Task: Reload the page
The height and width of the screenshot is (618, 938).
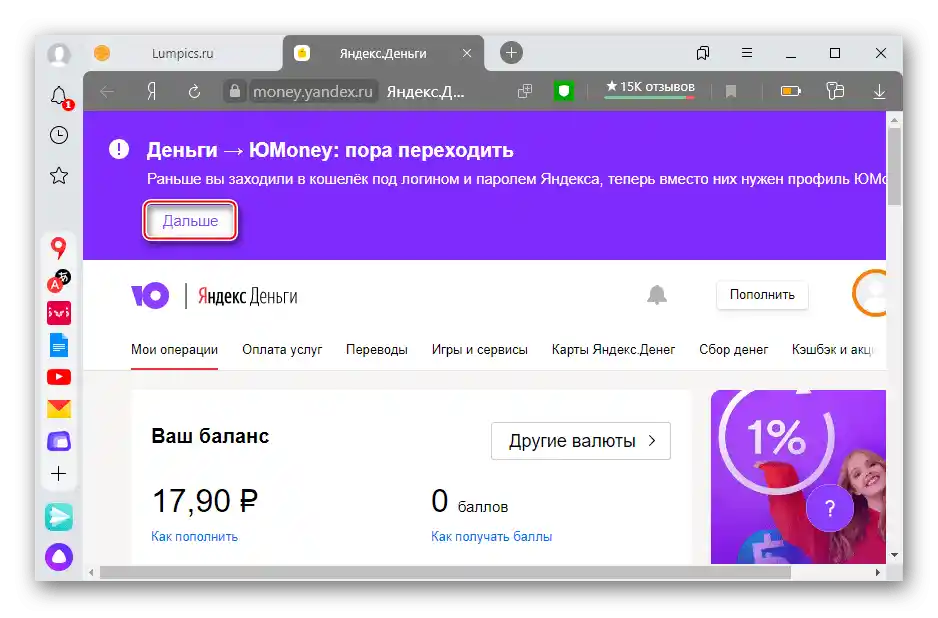Action: coord(194,92)
